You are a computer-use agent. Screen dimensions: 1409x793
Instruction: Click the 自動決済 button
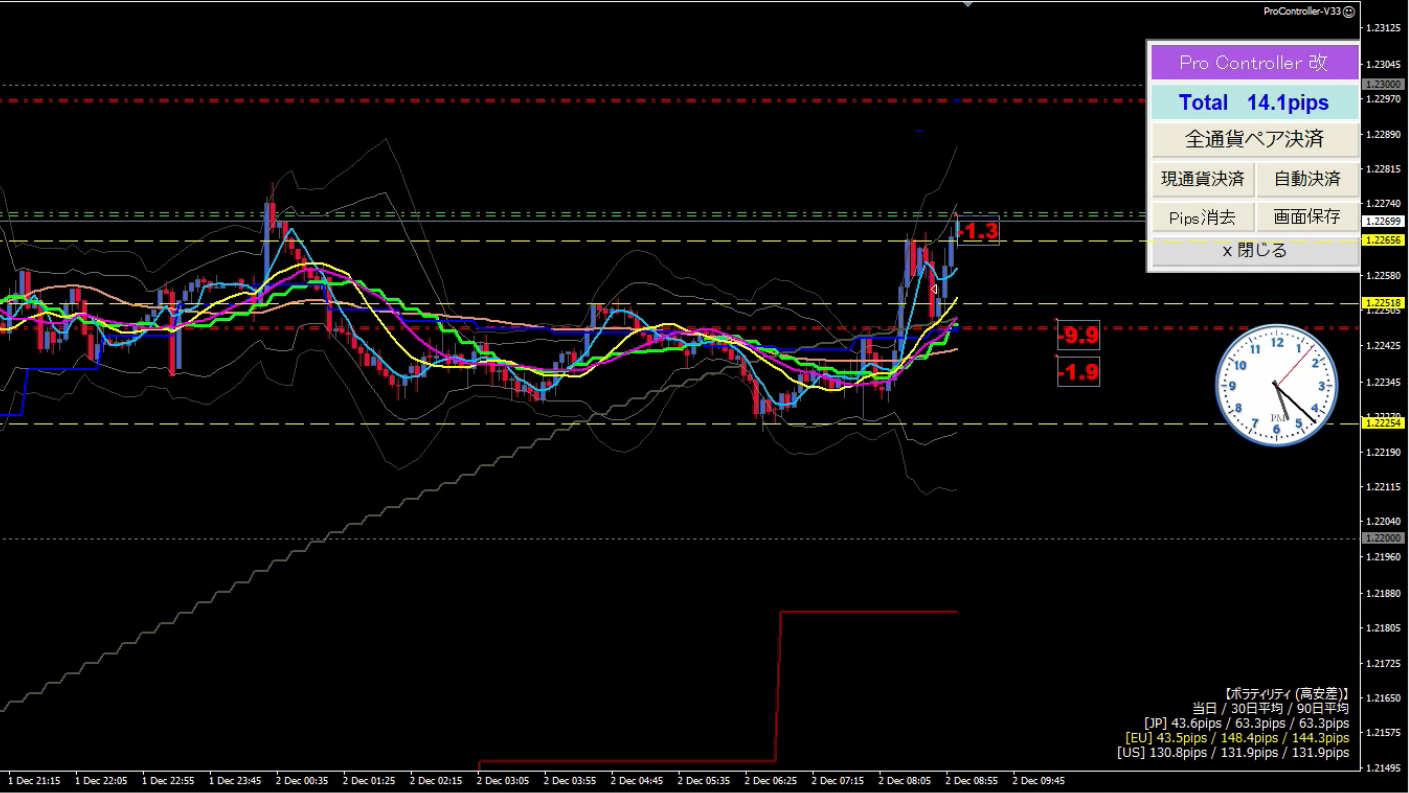click(1307, 179)
